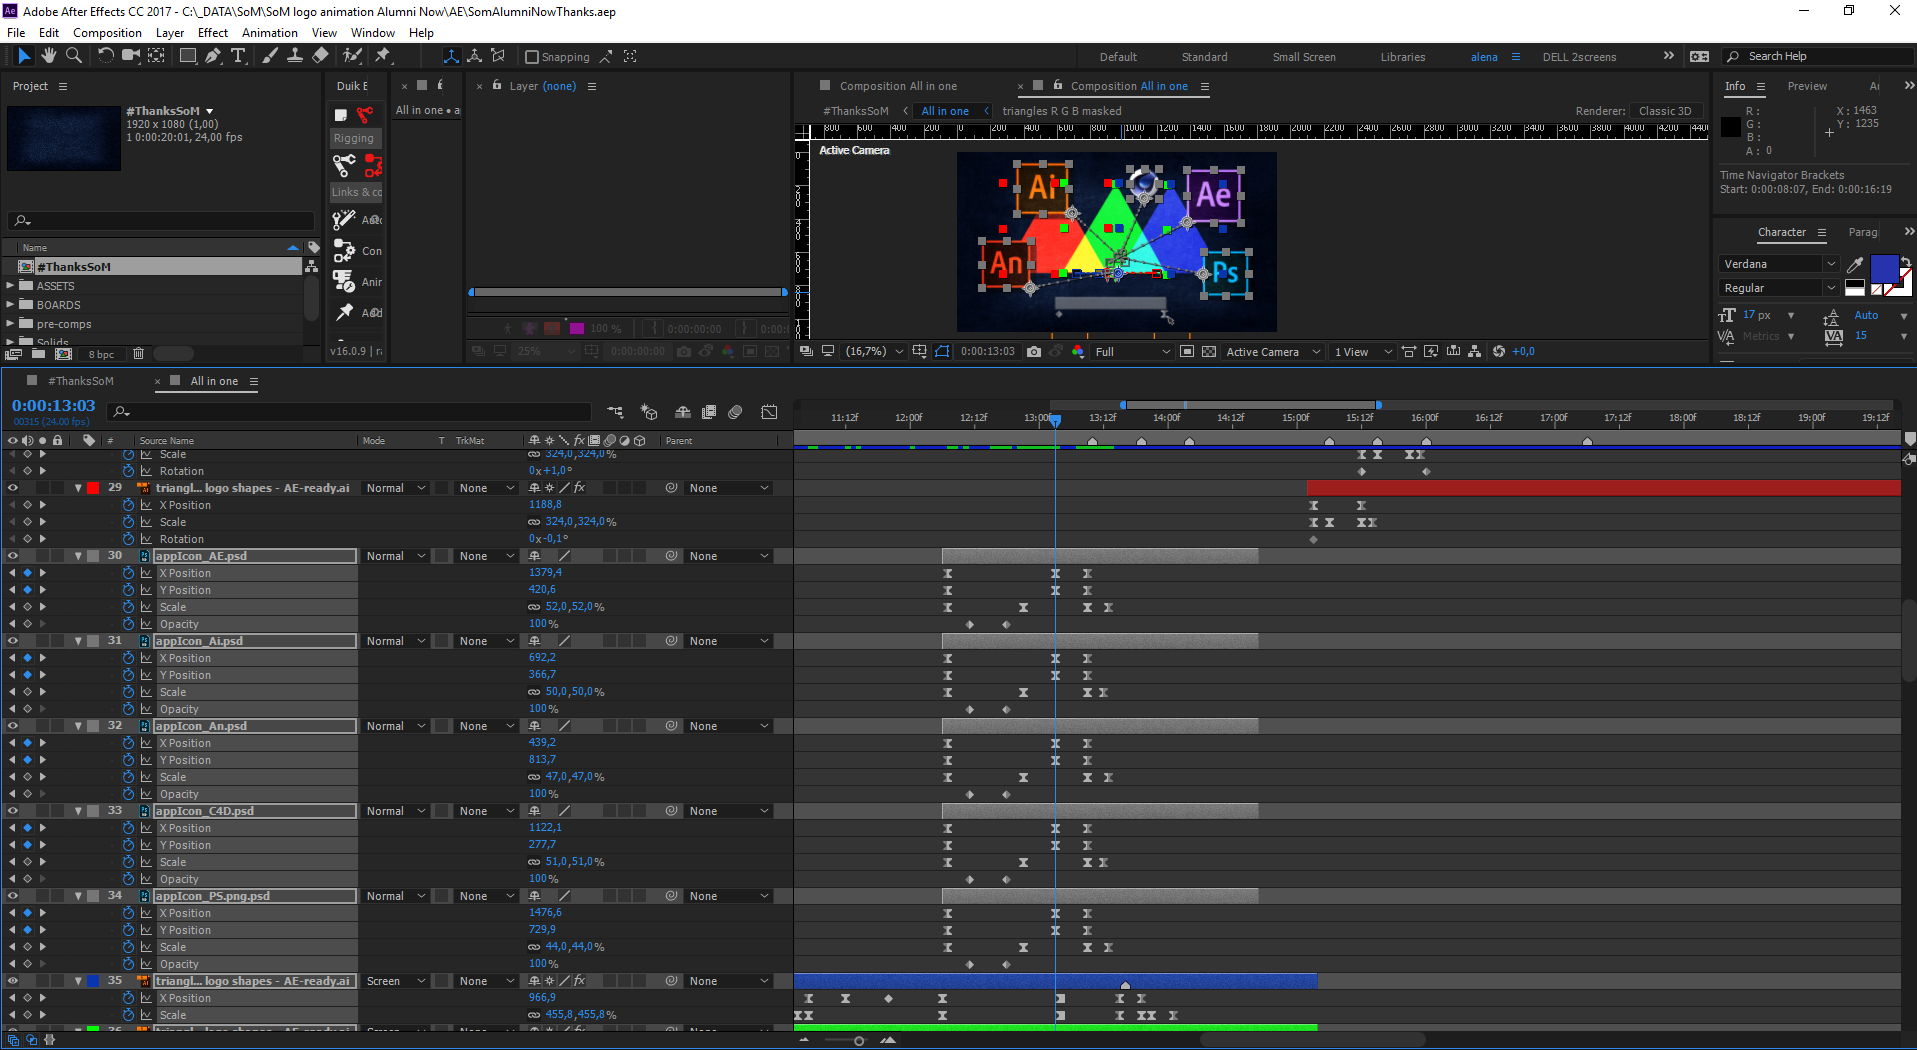Open the Composition menu
The image size is (1917, 1050).
coord(107,33)
